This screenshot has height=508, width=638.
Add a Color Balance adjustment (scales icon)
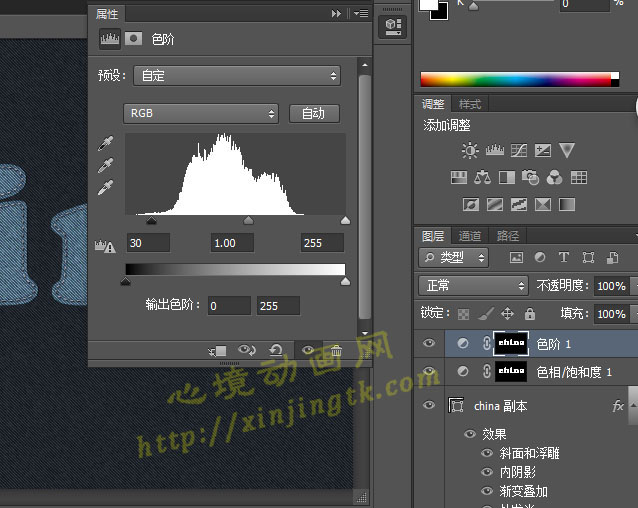pyautogui.click(x=483, y=178)
